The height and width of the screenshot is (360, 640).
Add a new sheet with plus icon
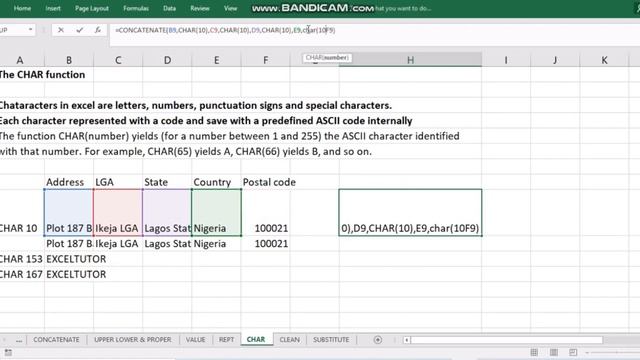click(378, 340)
